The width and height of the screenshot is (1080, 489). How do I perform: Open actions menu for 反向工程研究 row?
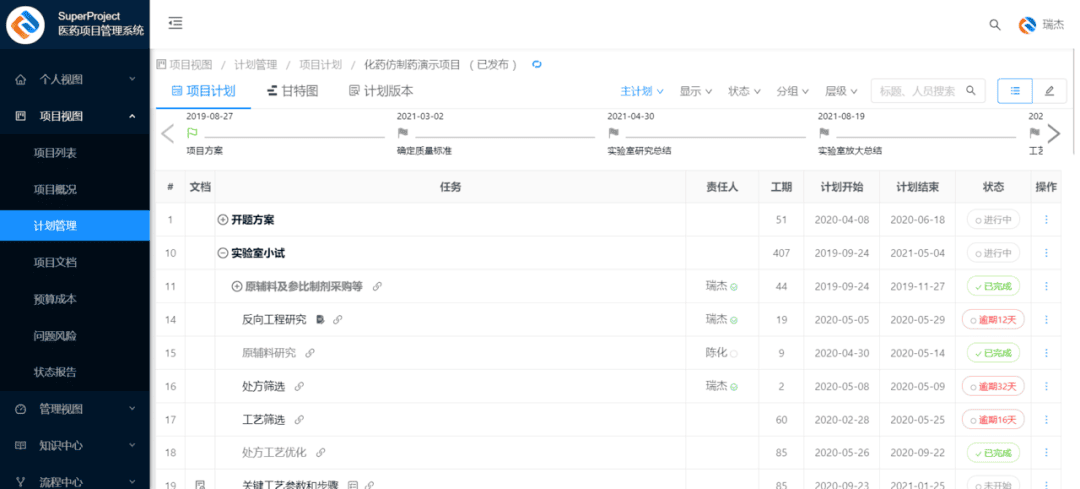1046,320
